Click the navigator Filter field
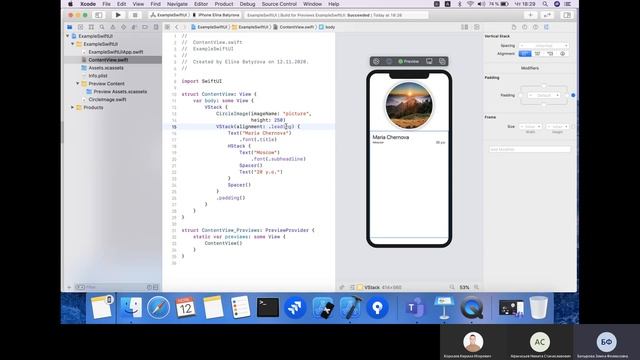 click(116, 287)
